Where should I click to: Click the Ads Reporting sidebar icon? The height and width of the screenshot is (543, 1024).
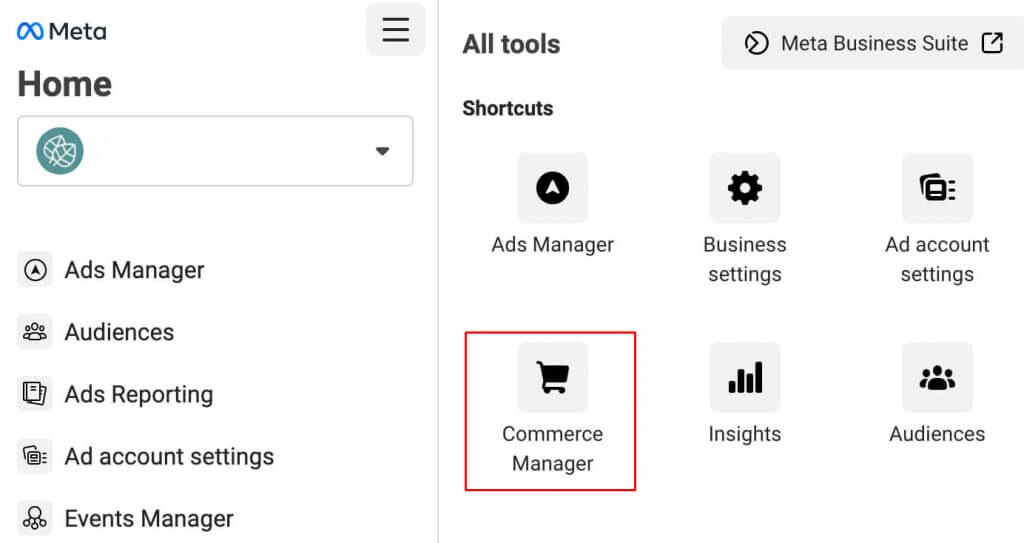pyautogui.click(x=35, y=394)
